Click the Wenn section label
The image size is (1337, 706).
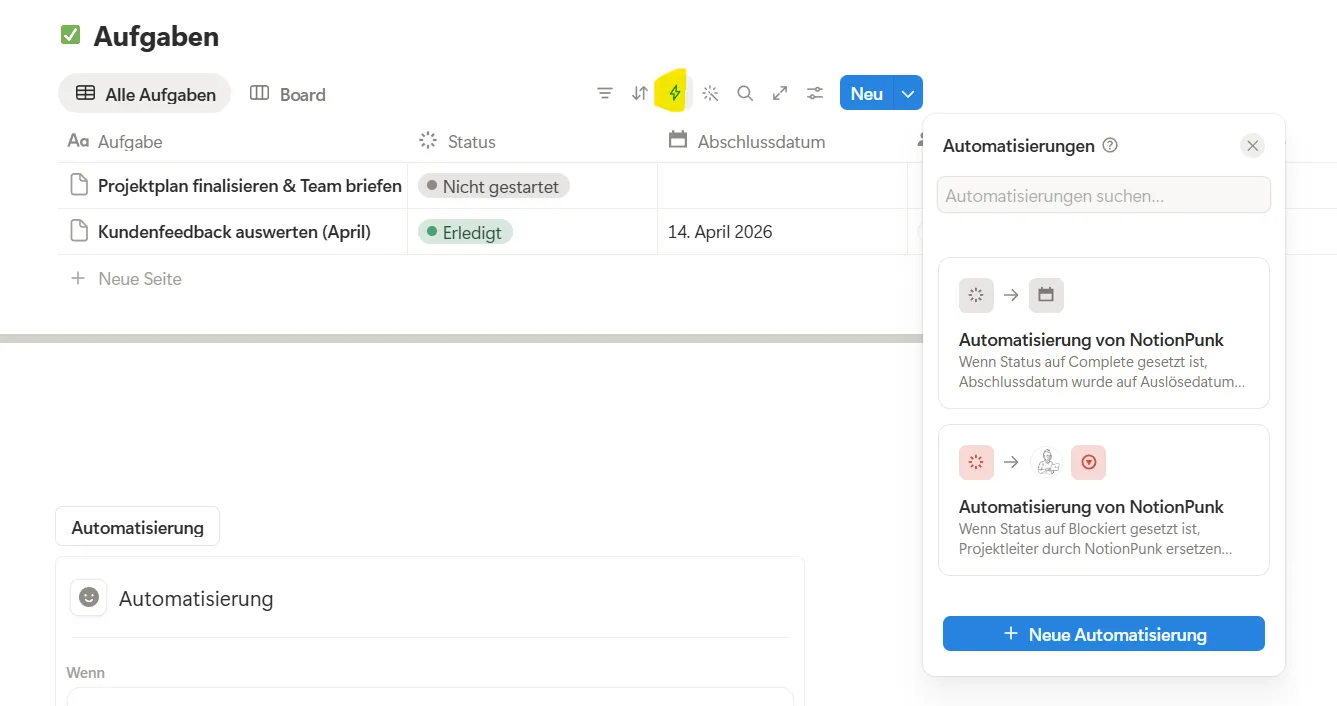tap(85, 673)
